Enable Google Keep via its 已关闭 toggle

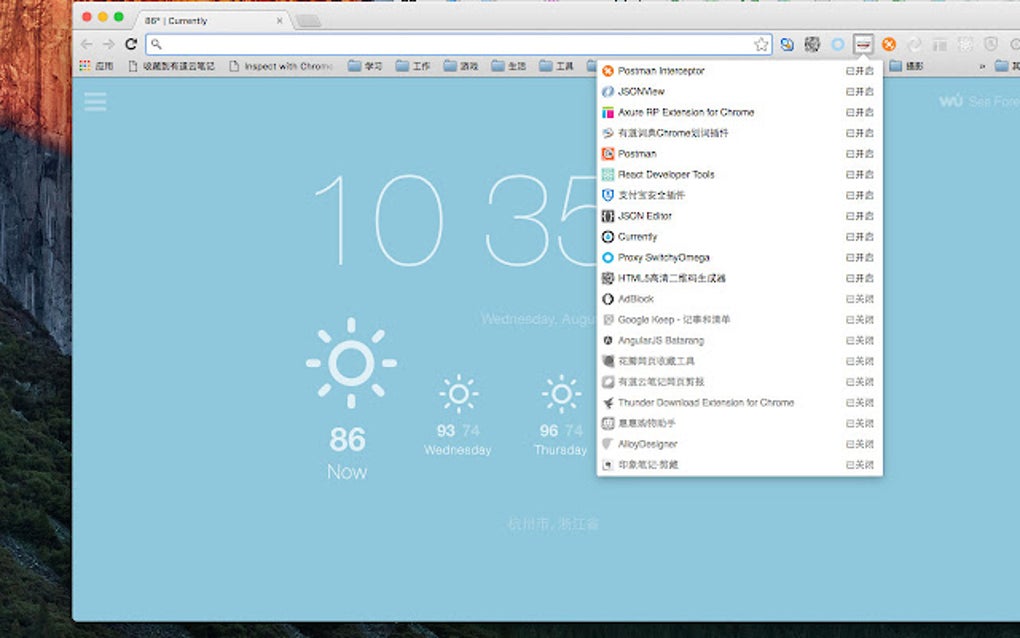[x=858, y=319]
